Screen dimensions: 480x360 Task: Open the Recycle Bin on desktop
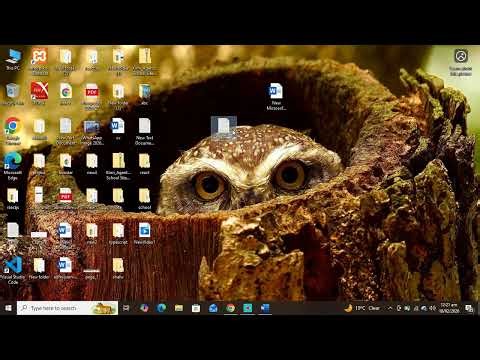tap(13, 94)
